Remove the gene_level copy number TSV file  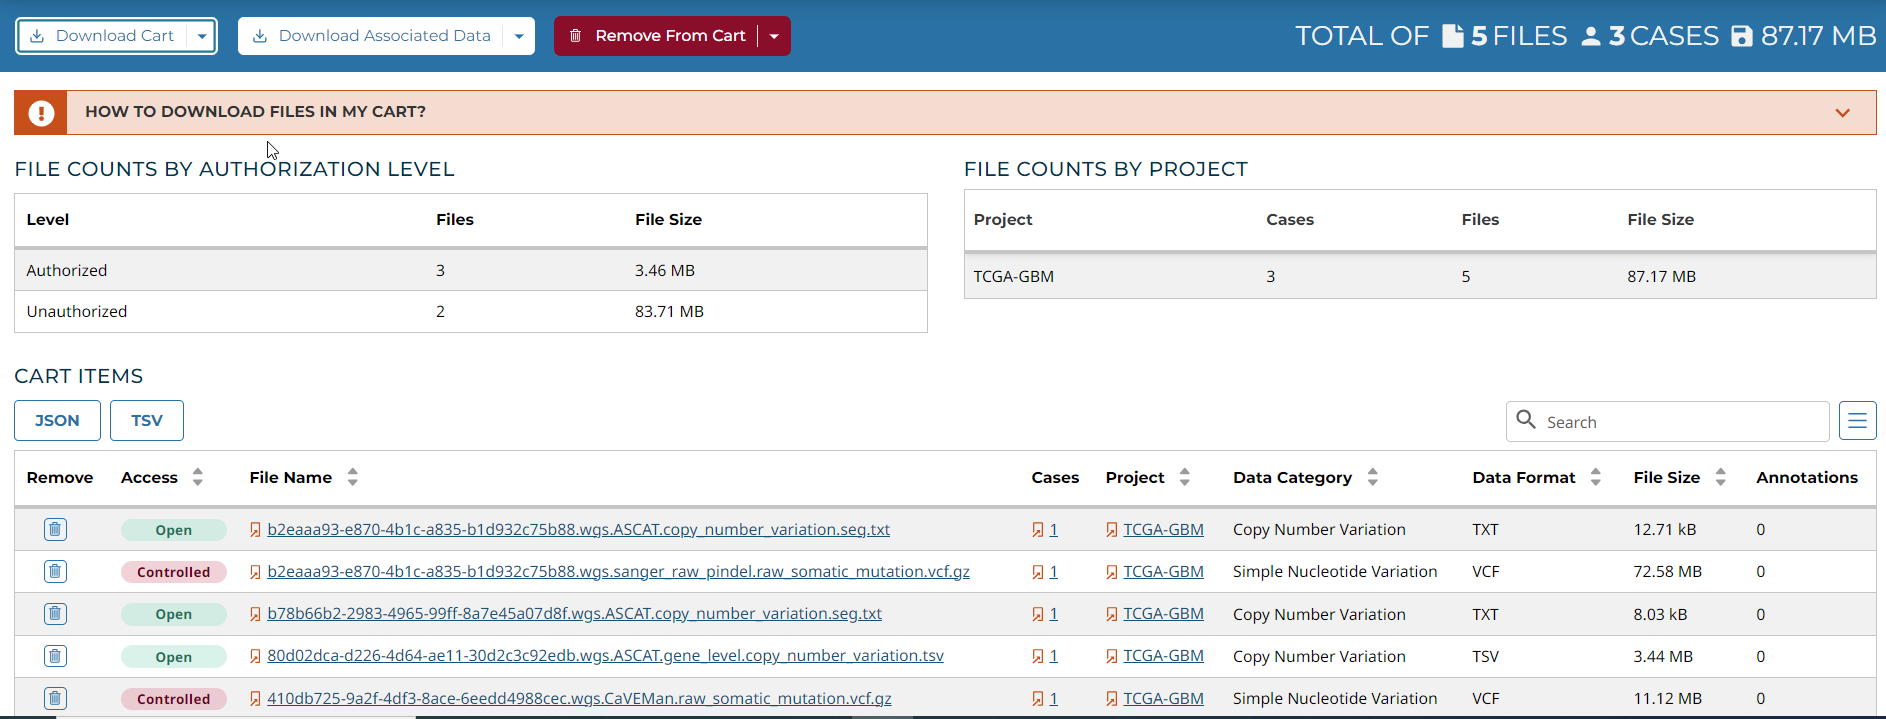click(x=55, y=656)
